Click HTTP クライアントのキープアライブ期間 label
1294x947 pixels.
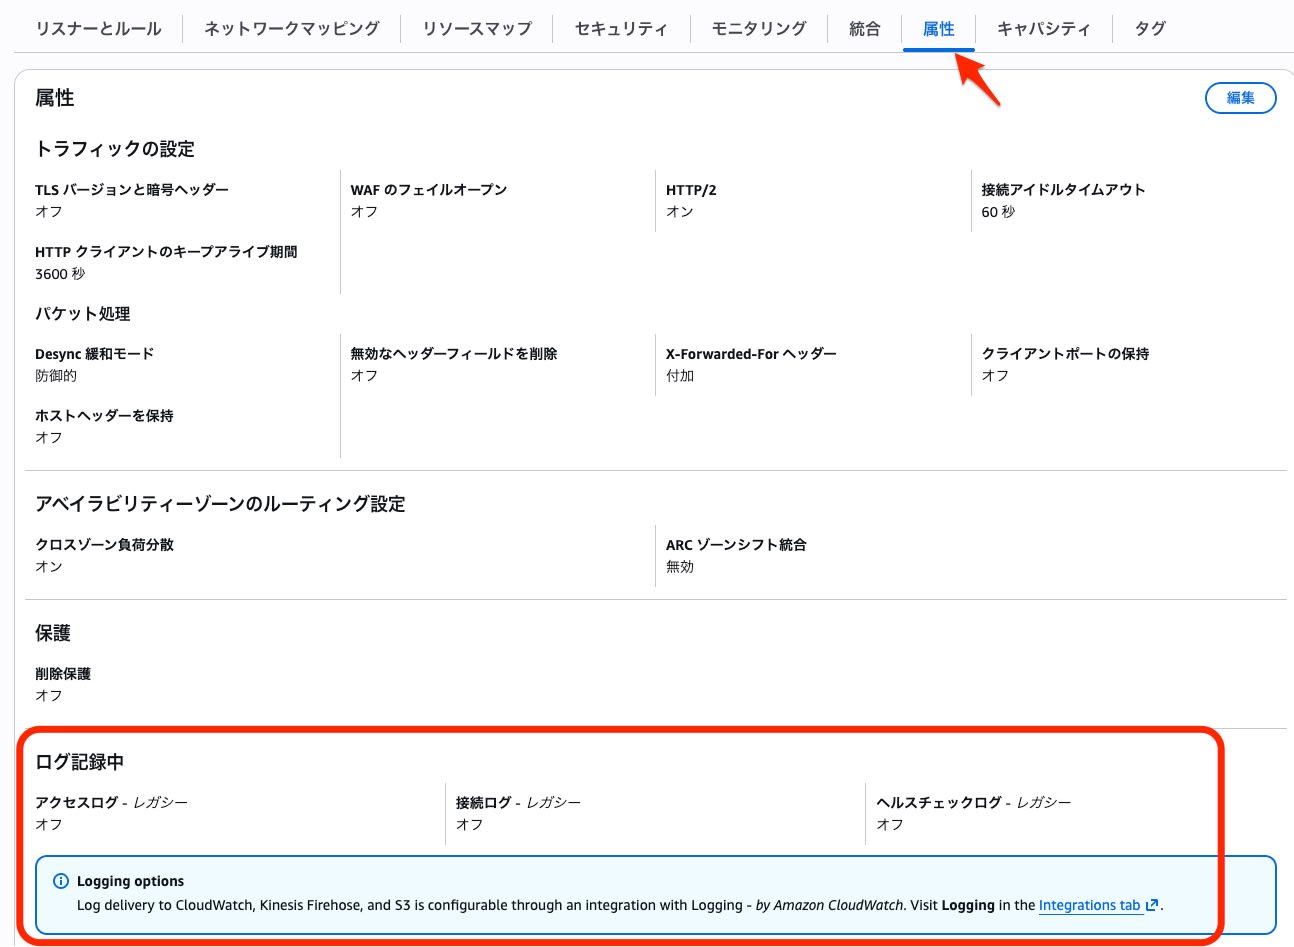[x=166, y=252]
